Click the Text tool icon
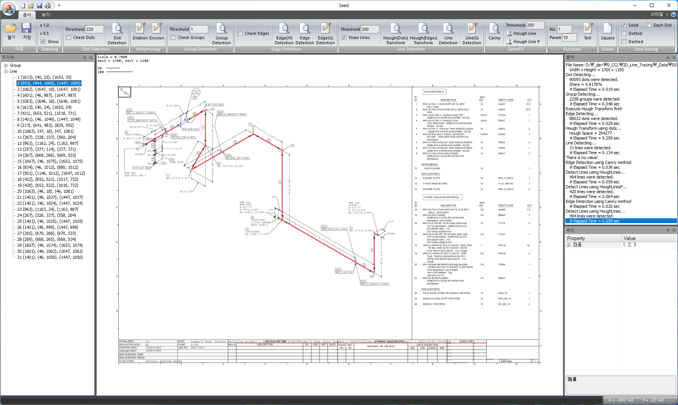Image resolution: width=678 pixels, height=405 pixels. tap(587, 33)
